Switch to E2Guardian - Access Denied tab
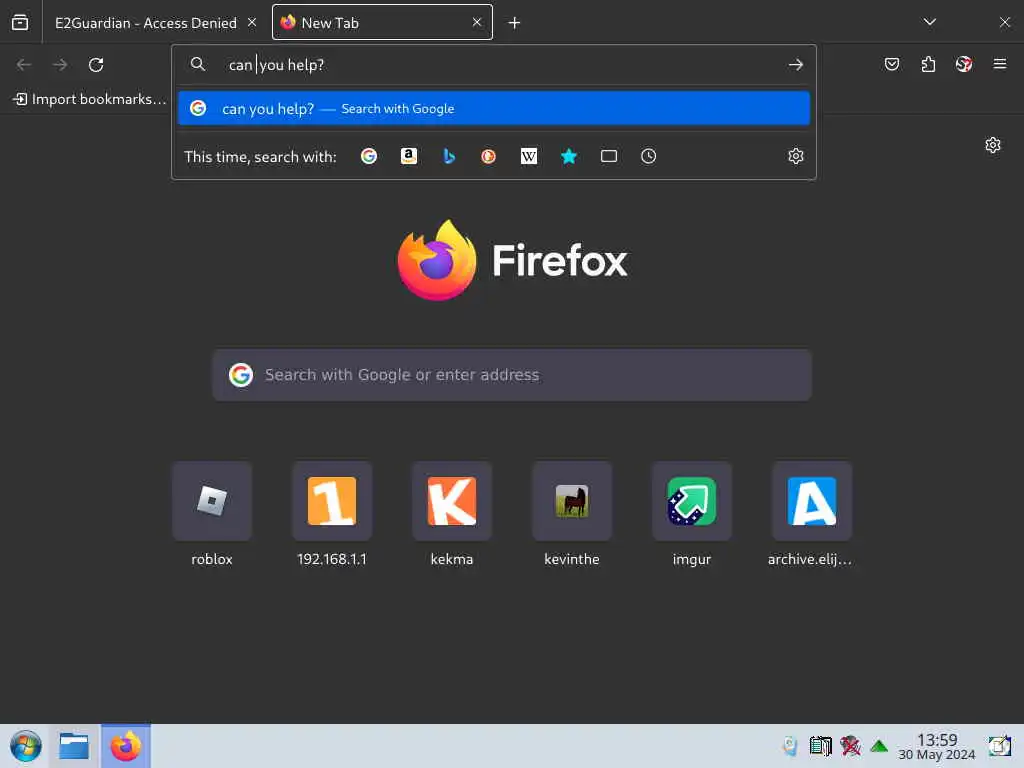Screen dimensions: 1024x768 146,23
